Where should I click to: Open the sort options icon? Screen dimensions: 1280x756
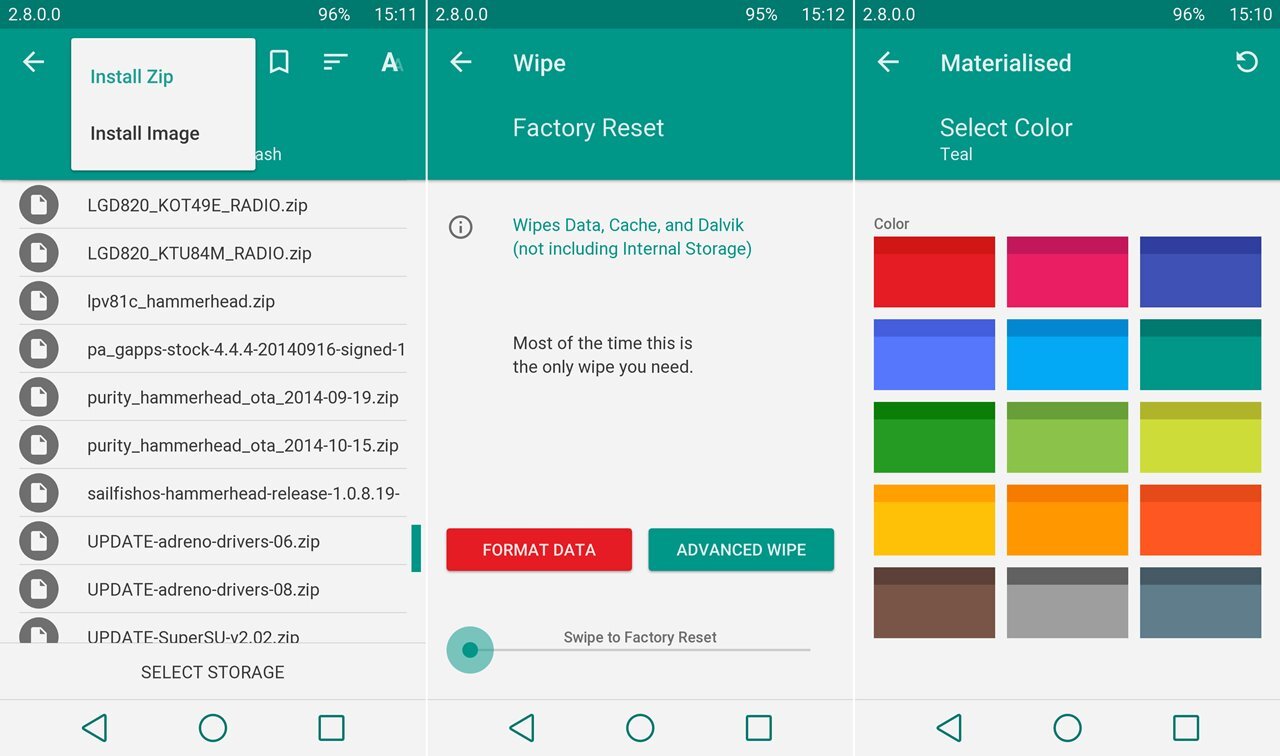[335, 63]
